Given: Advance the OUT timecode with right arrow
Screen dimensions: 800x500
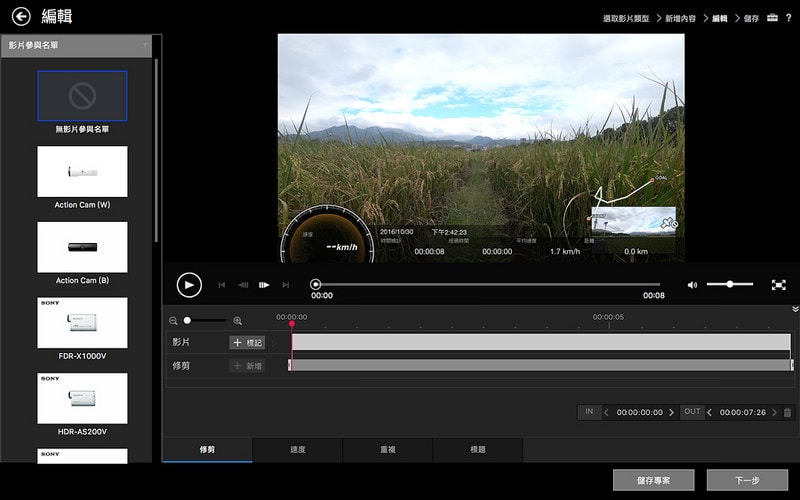Looking at the screenshot, I should click(x=774, y=412).
